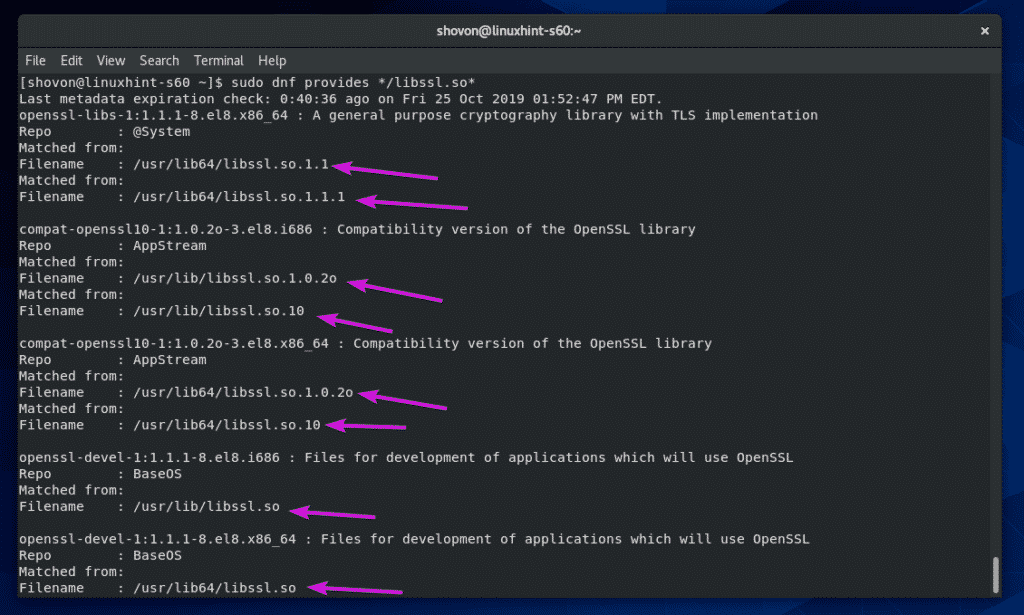Click the /usr/lib64/libssl.so.1.1 filename text
Viewport: 1024px width, 615px height.
click(x=231, y=165)
